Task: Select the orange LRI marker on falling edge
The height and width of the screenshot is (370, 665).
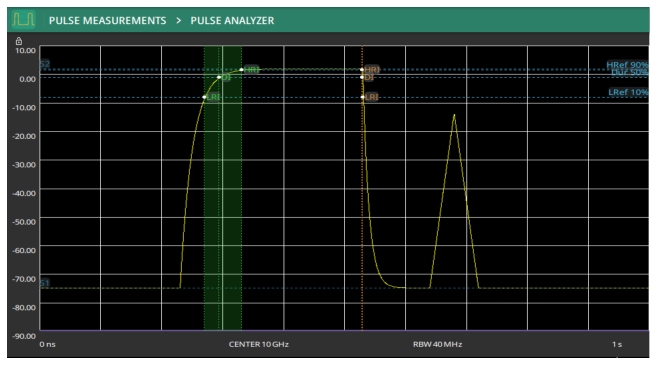Action: click(371, 97)
